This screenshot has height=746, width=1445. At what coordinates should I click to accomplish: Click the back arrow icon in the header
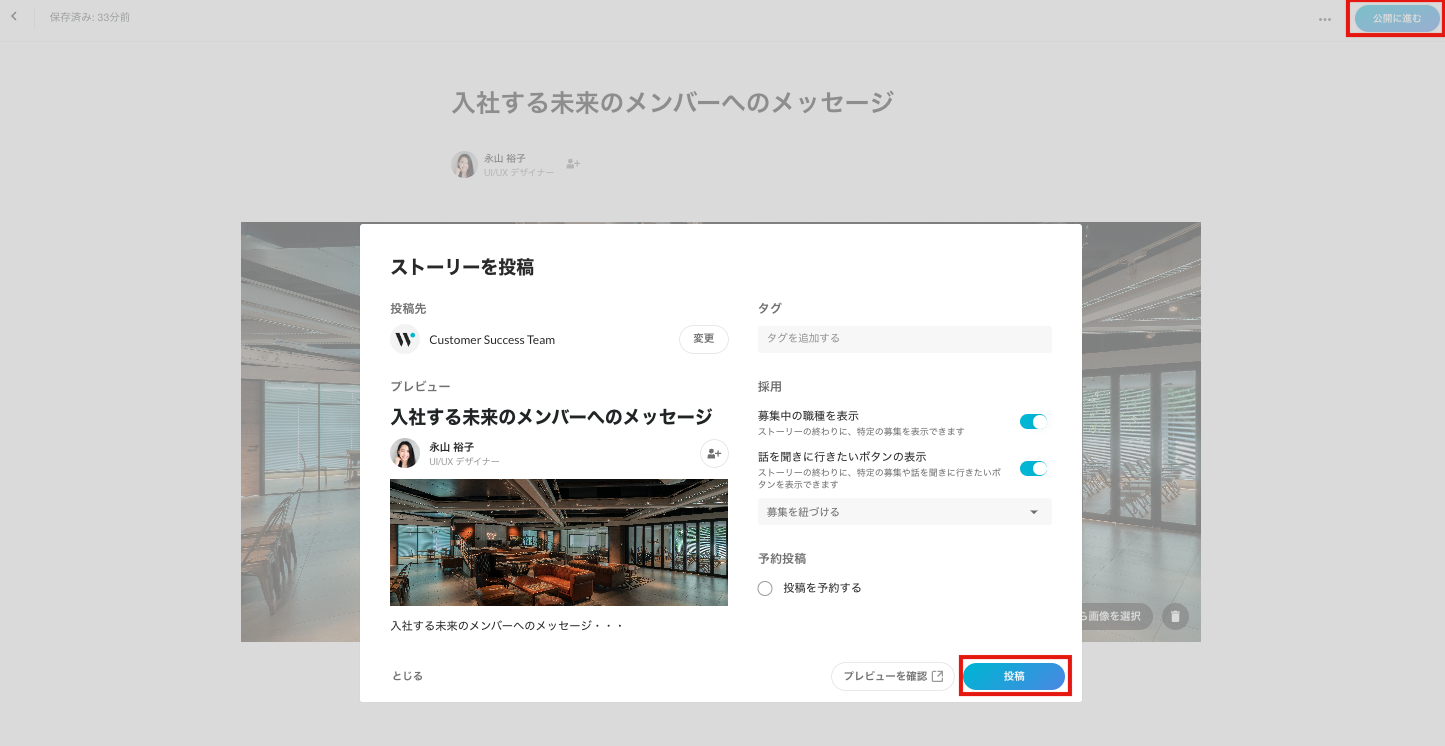(x=14, y=16)
